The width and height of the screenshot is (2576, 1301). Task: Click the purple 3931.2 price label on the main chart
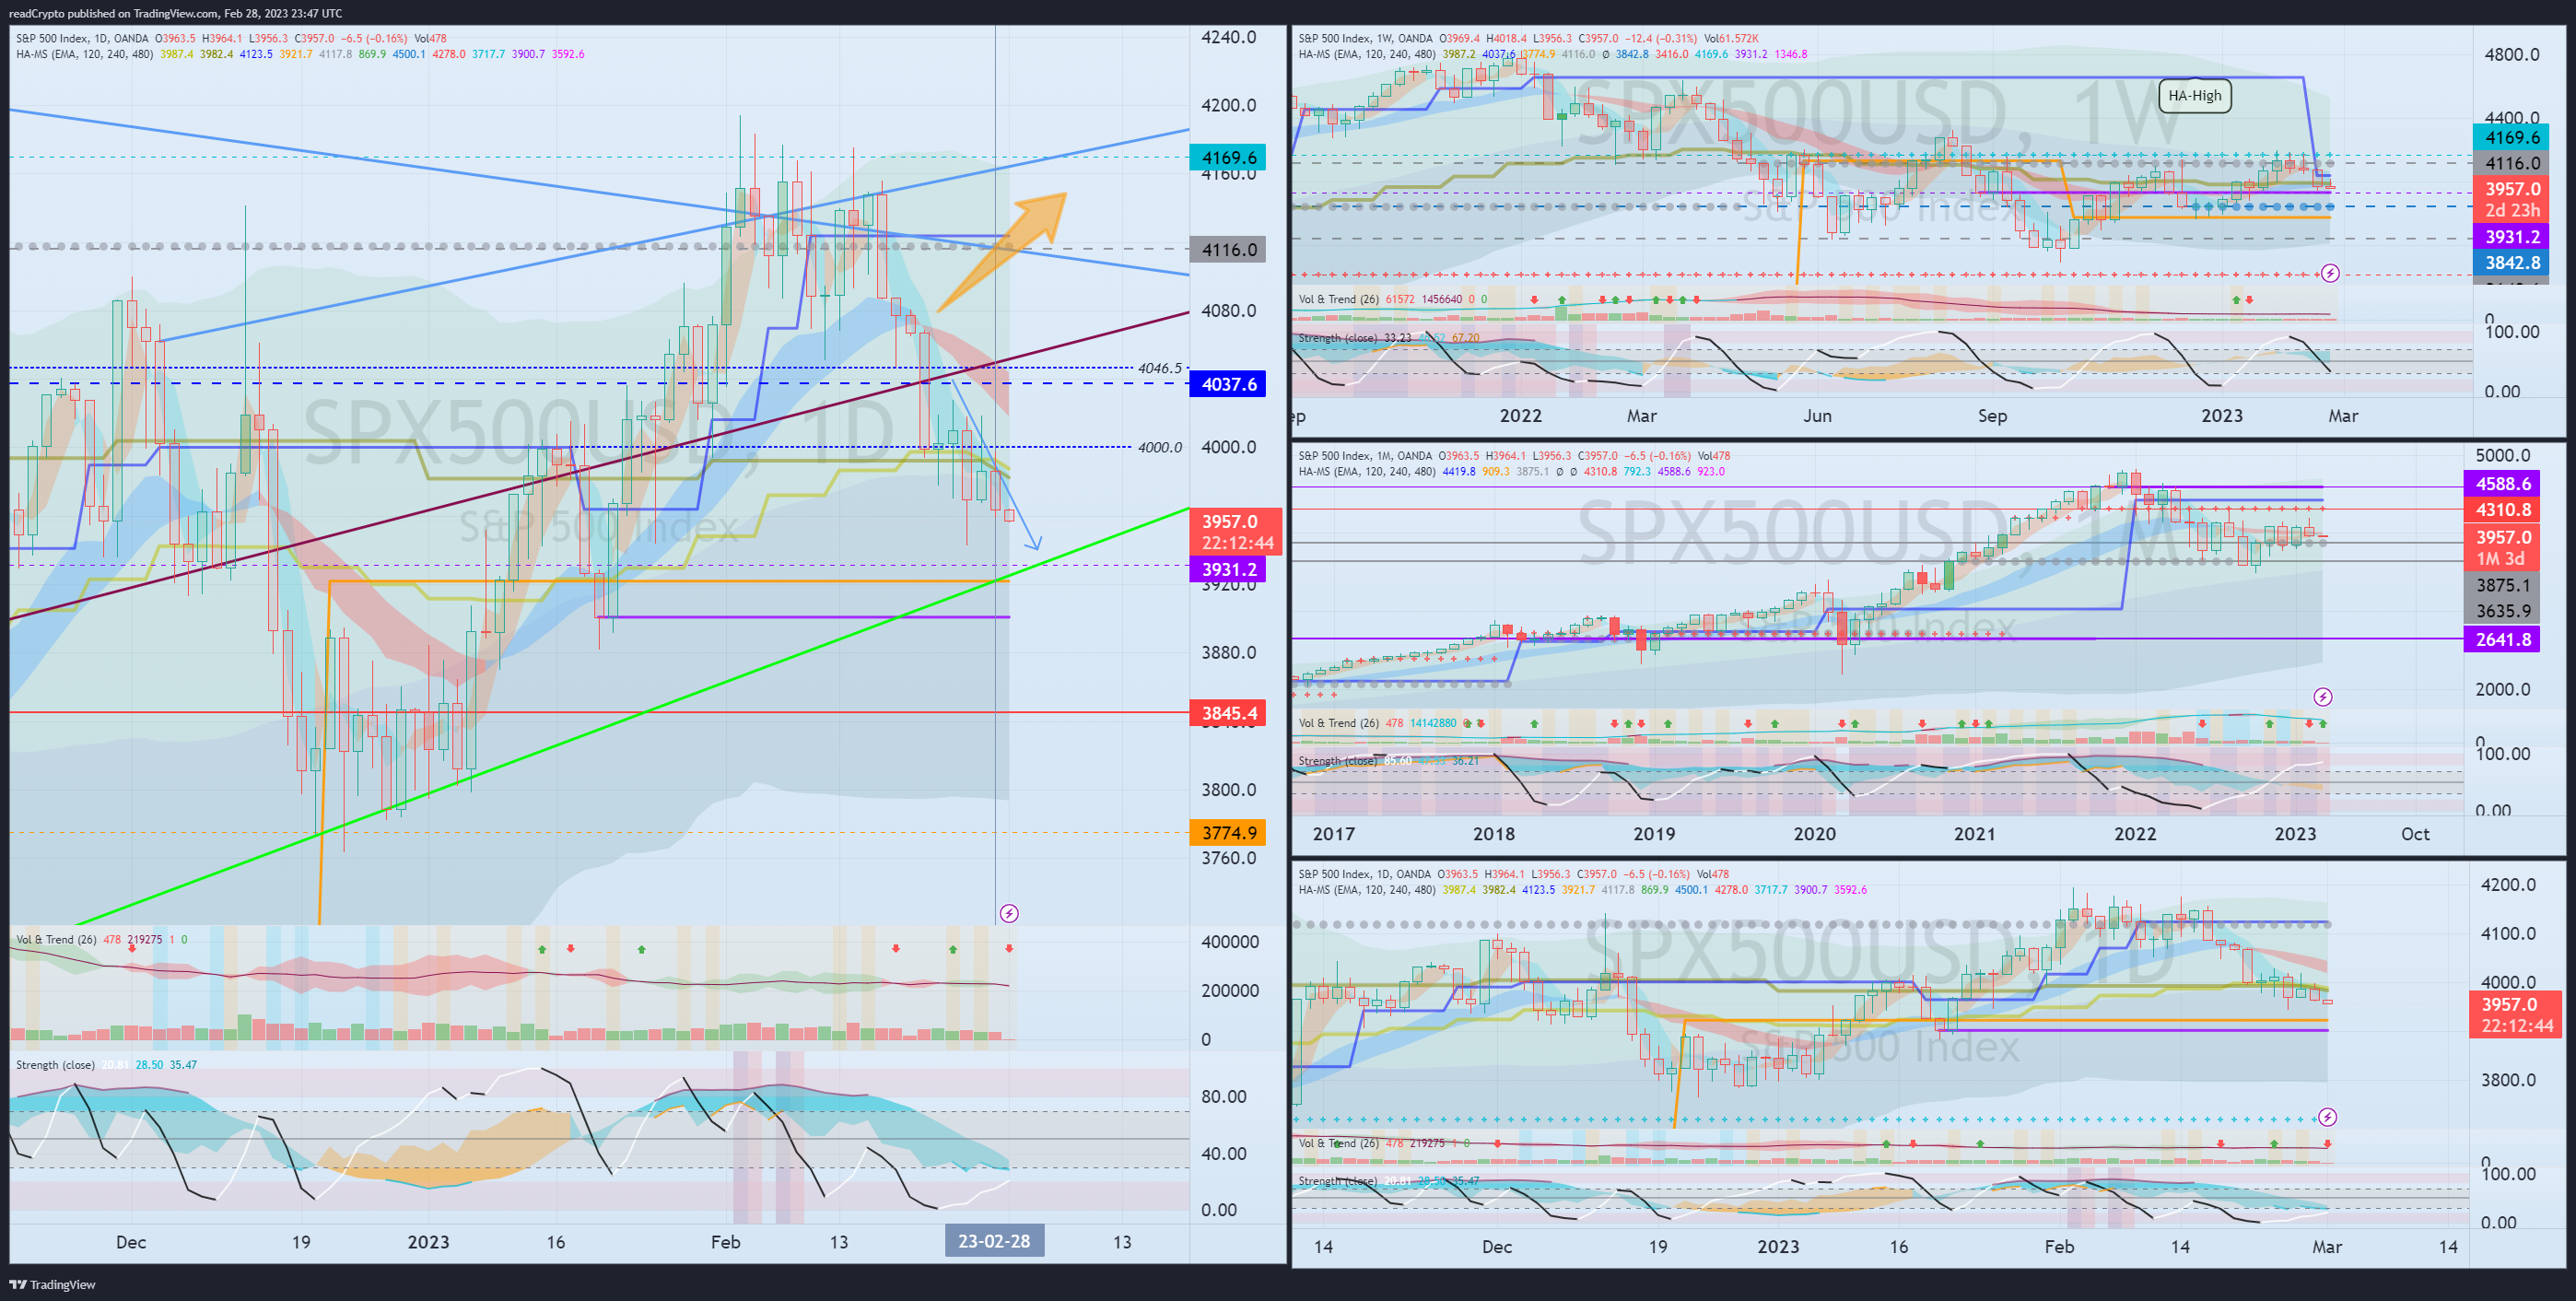pyautogui.click(x=1228, y=570)
